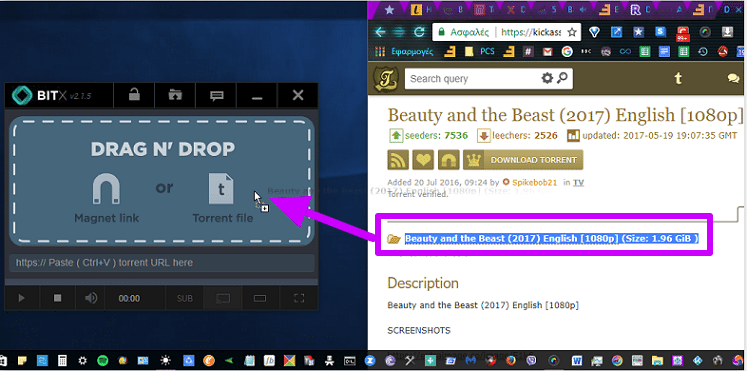Image resolution: width=747 pixels, height=371 pixels.
Task: Click the Magnet link icon
Action: 106,190
